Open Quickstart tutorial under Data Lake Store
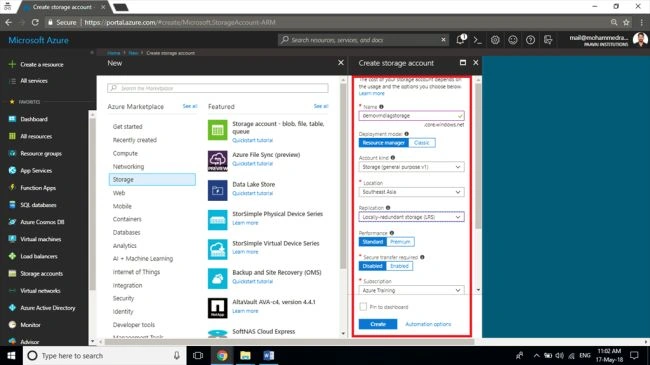The image size is (650, 365). click(252, 193)
